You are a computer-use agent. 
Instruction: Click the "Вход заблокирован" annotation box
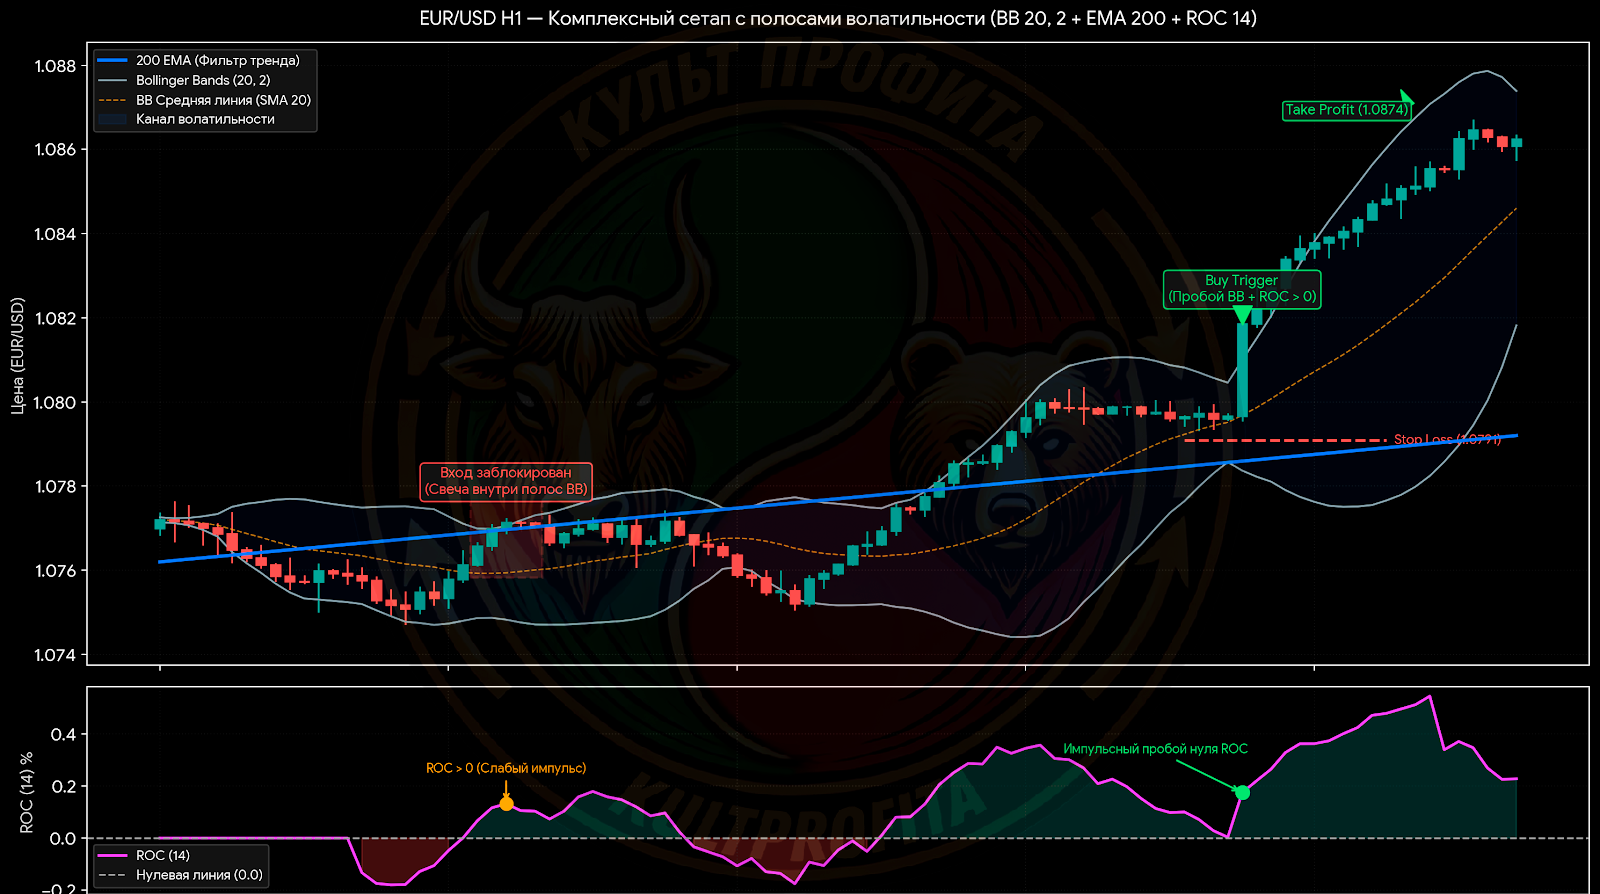tap(506, 481)
